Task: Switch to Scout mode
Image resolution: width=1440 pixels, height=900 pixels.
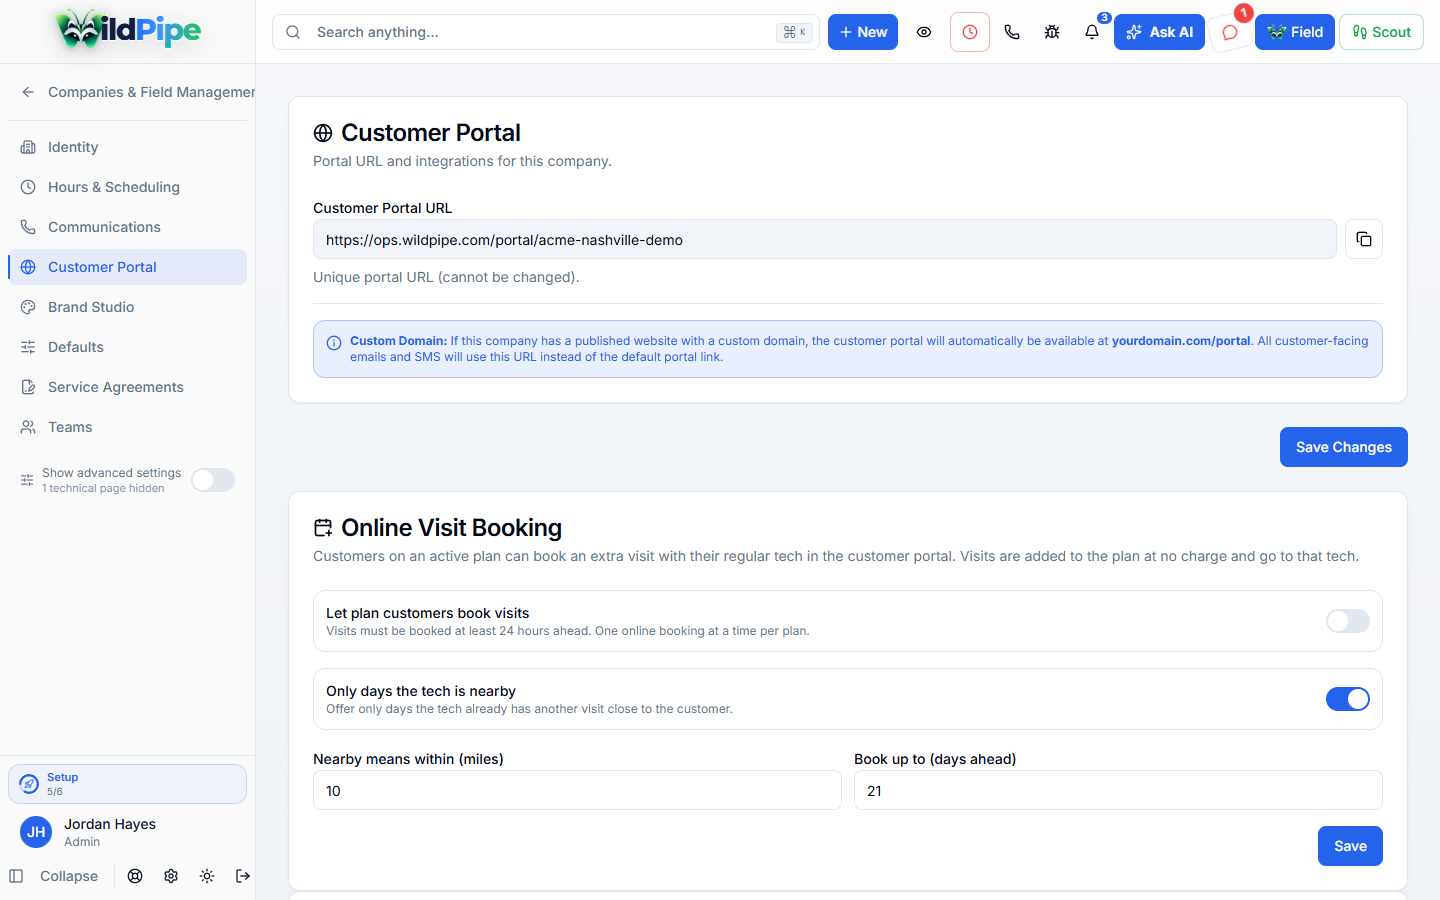Action: click(x=1381, y=32)
